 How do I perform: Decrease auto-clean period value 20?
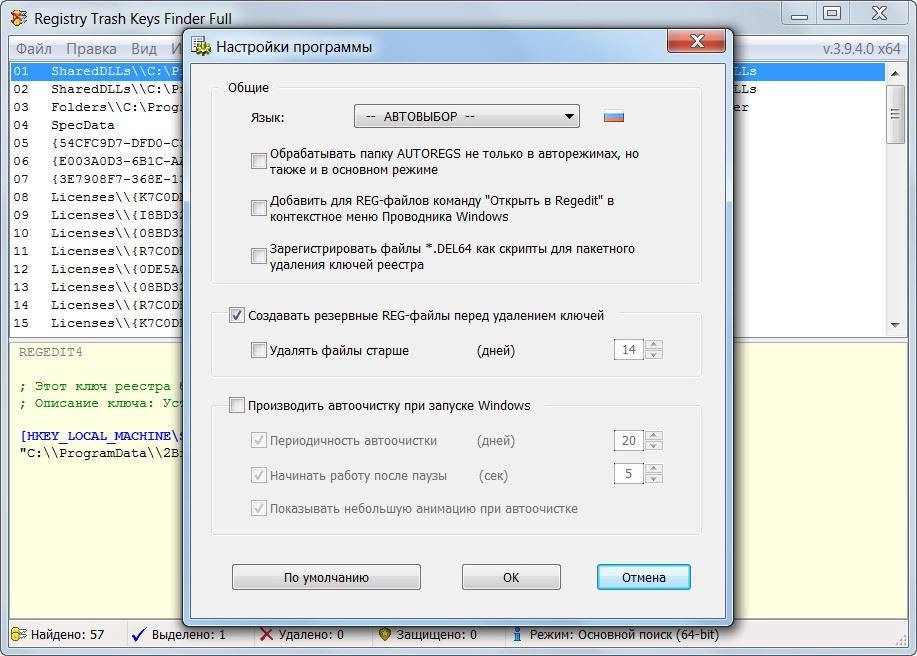point(654,445)
